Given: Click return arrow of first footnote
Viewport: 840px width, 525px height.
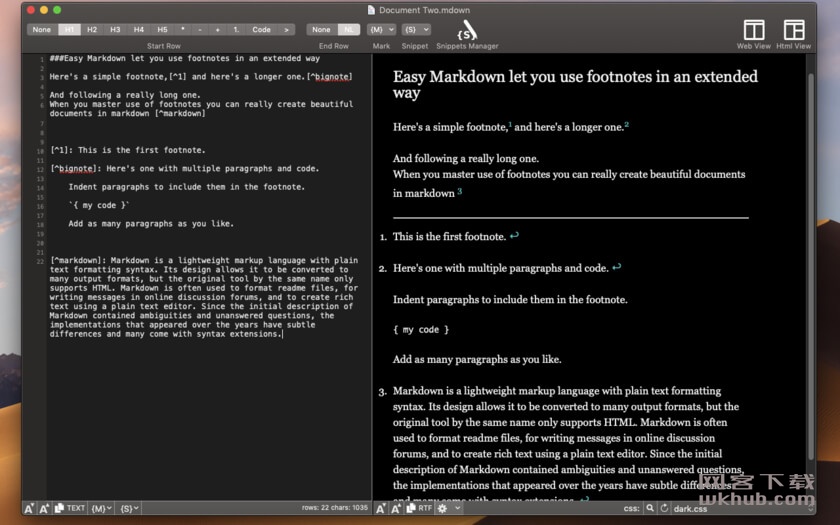Looking at the screenshot, I should pyautogui.click(x=514, y=236).
